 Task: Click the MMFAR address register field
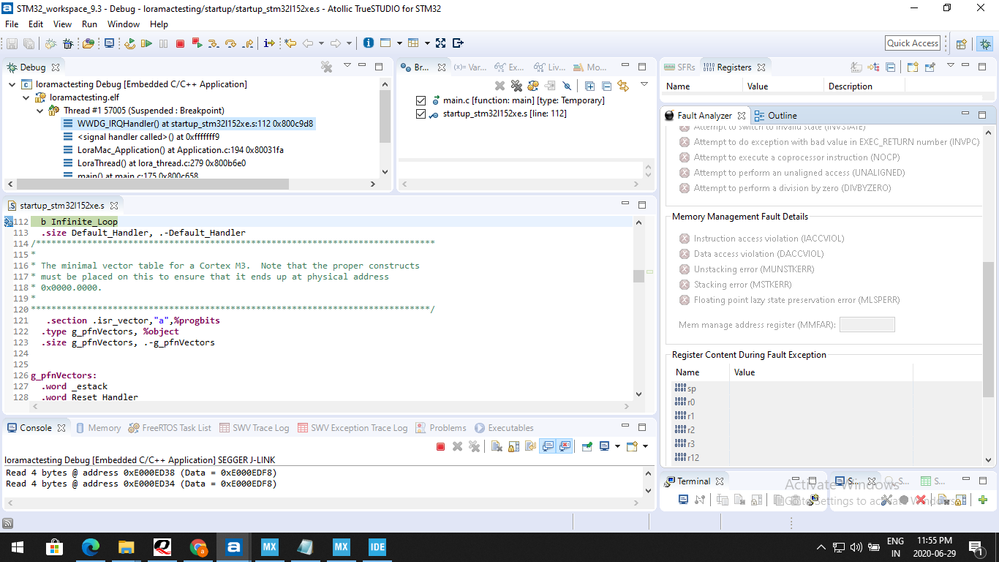coord(866,324)
